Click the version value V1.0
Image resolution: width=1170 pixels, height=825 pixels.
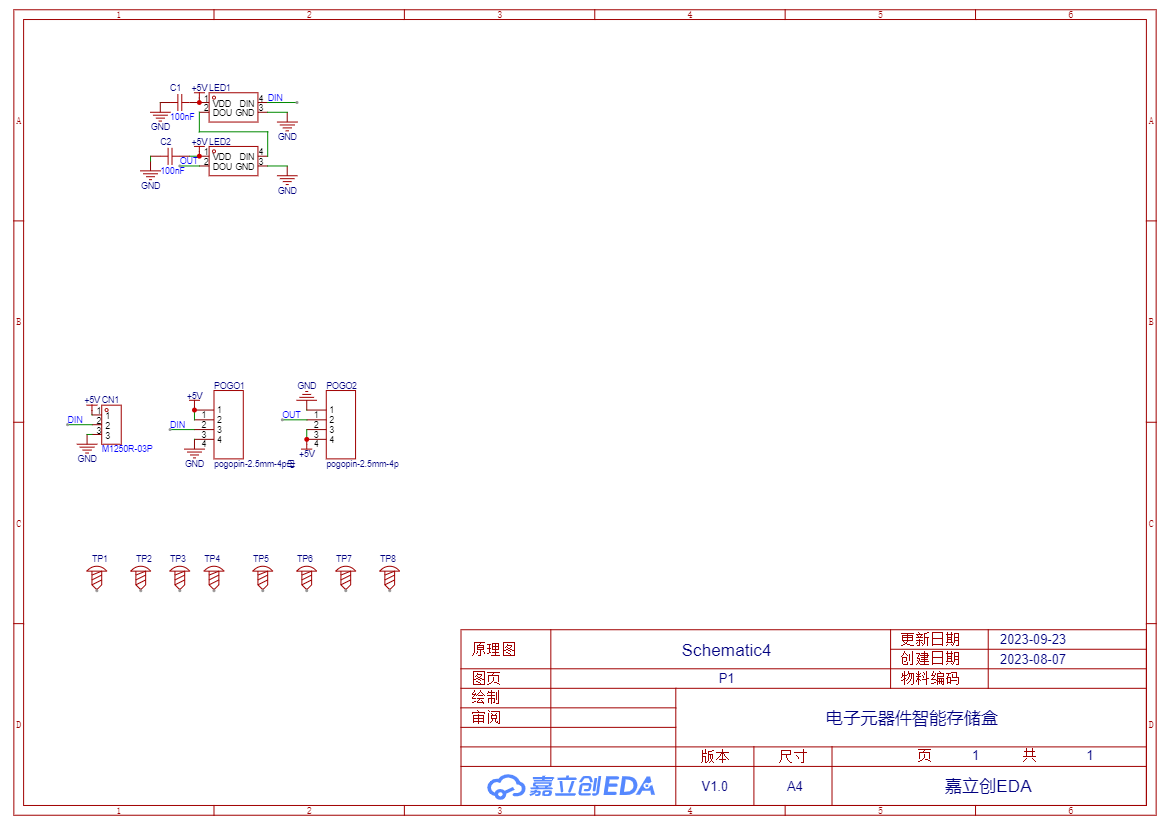click(714, 786)
